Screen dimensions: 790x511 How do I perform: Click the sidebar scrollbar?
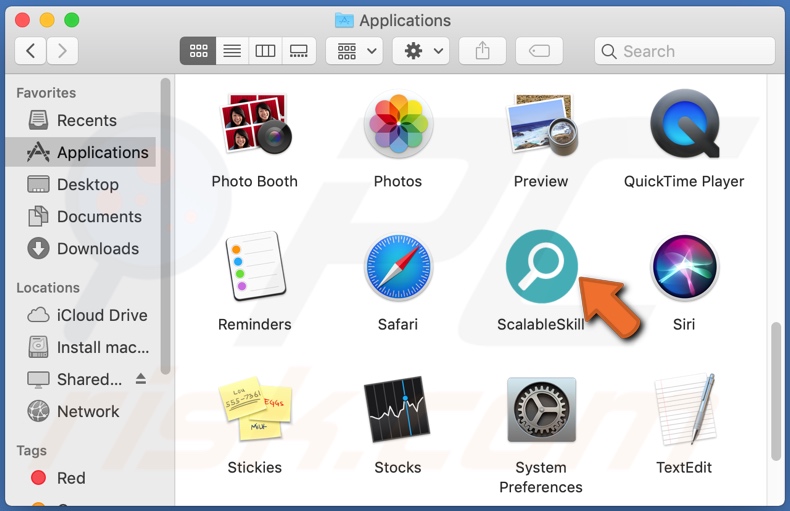click(x=165, y=226)
